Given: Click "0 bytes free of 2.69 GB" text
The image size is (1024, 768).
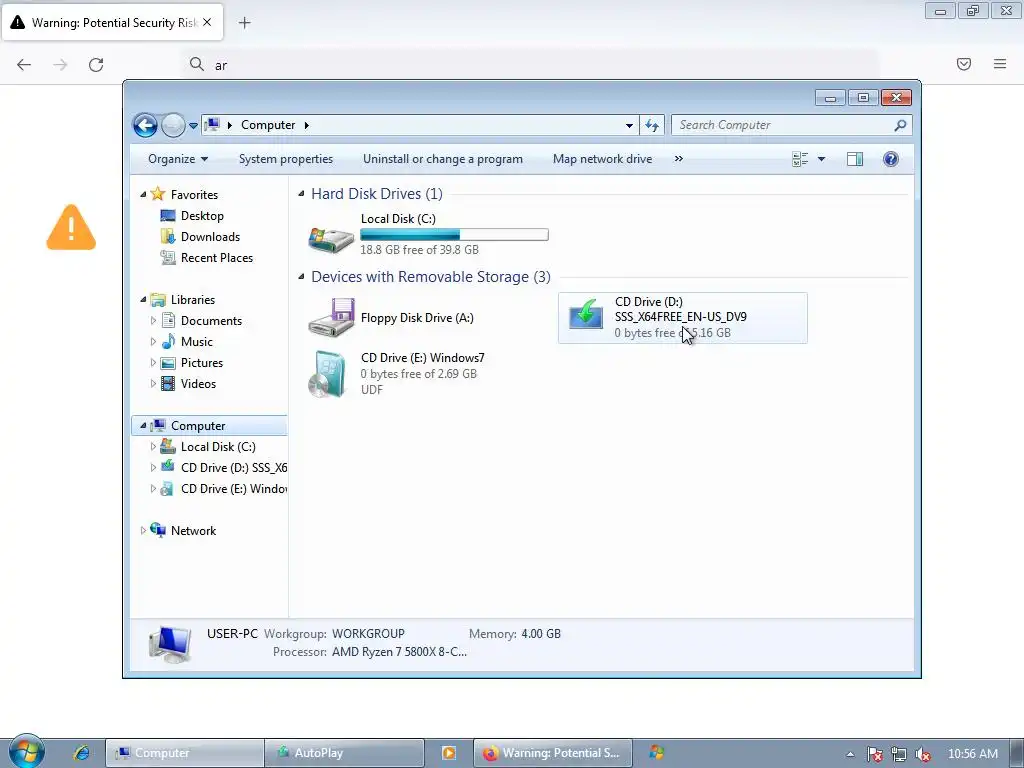Looking at the screenshot, I should pyautogui.click(x=419, y=374).
